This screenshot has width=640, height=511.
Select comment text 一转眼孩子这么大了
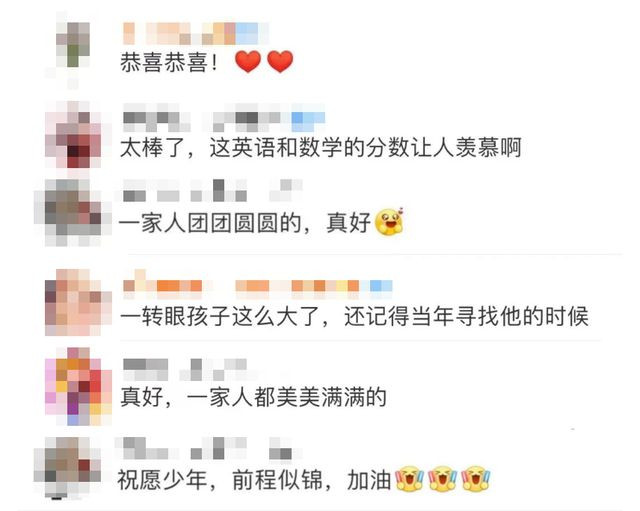pos(222,316)
